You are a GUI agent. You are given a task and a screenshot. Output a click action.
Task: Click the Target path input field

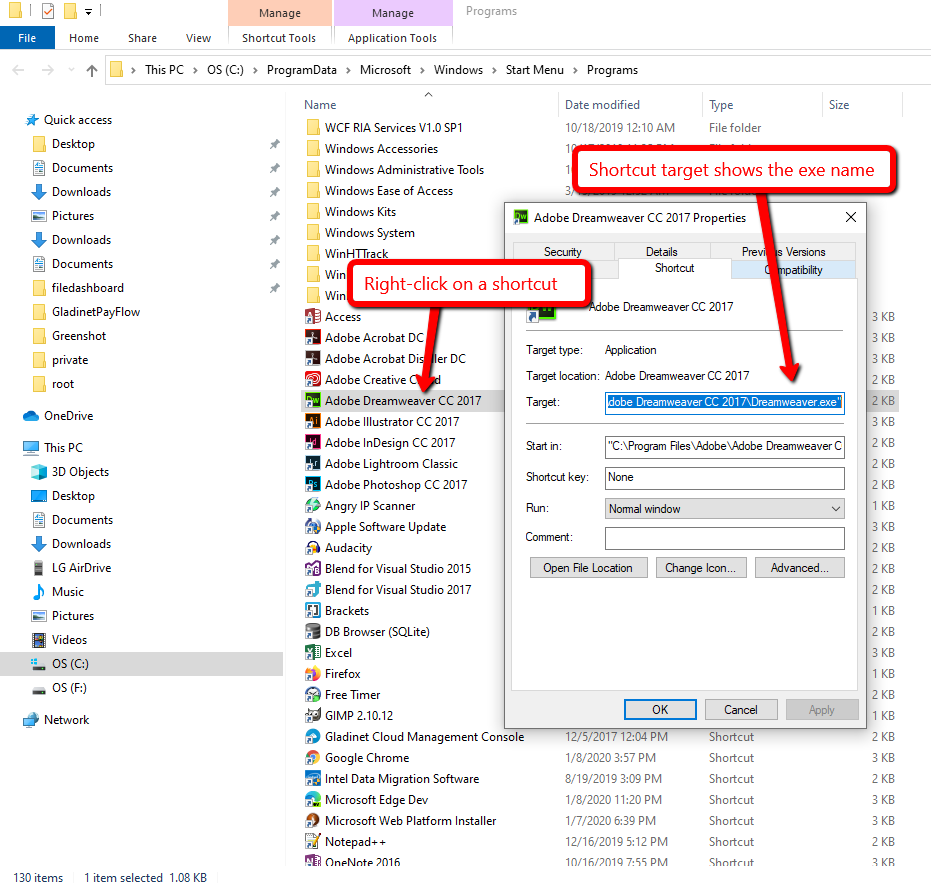point(724,402)
